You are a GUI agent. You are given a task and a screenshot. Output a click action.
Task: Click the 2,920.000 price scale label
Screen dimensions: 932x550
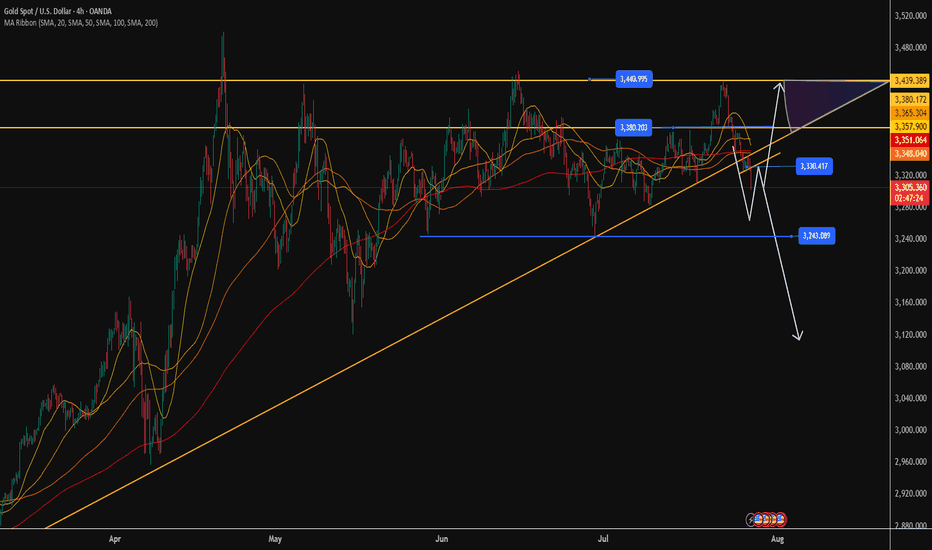pos(911,494)
